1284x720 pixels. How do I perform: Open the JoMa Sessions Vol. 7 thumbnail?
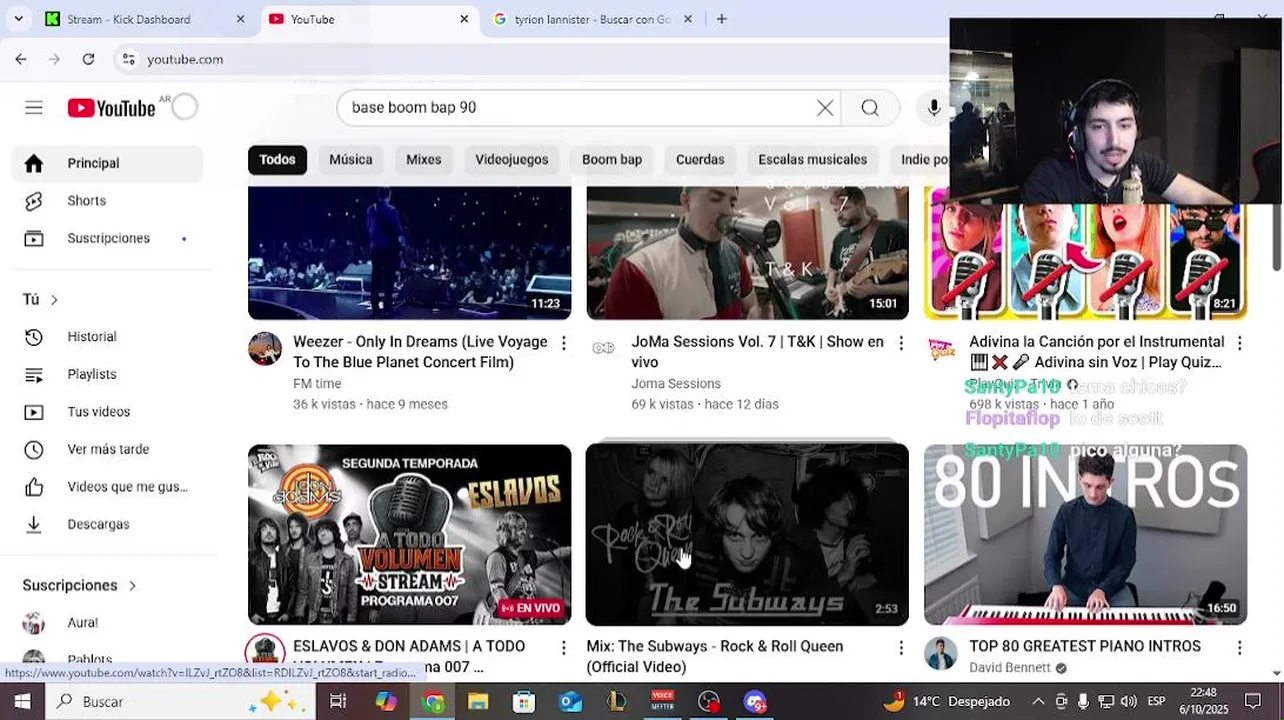coord(747,253)
